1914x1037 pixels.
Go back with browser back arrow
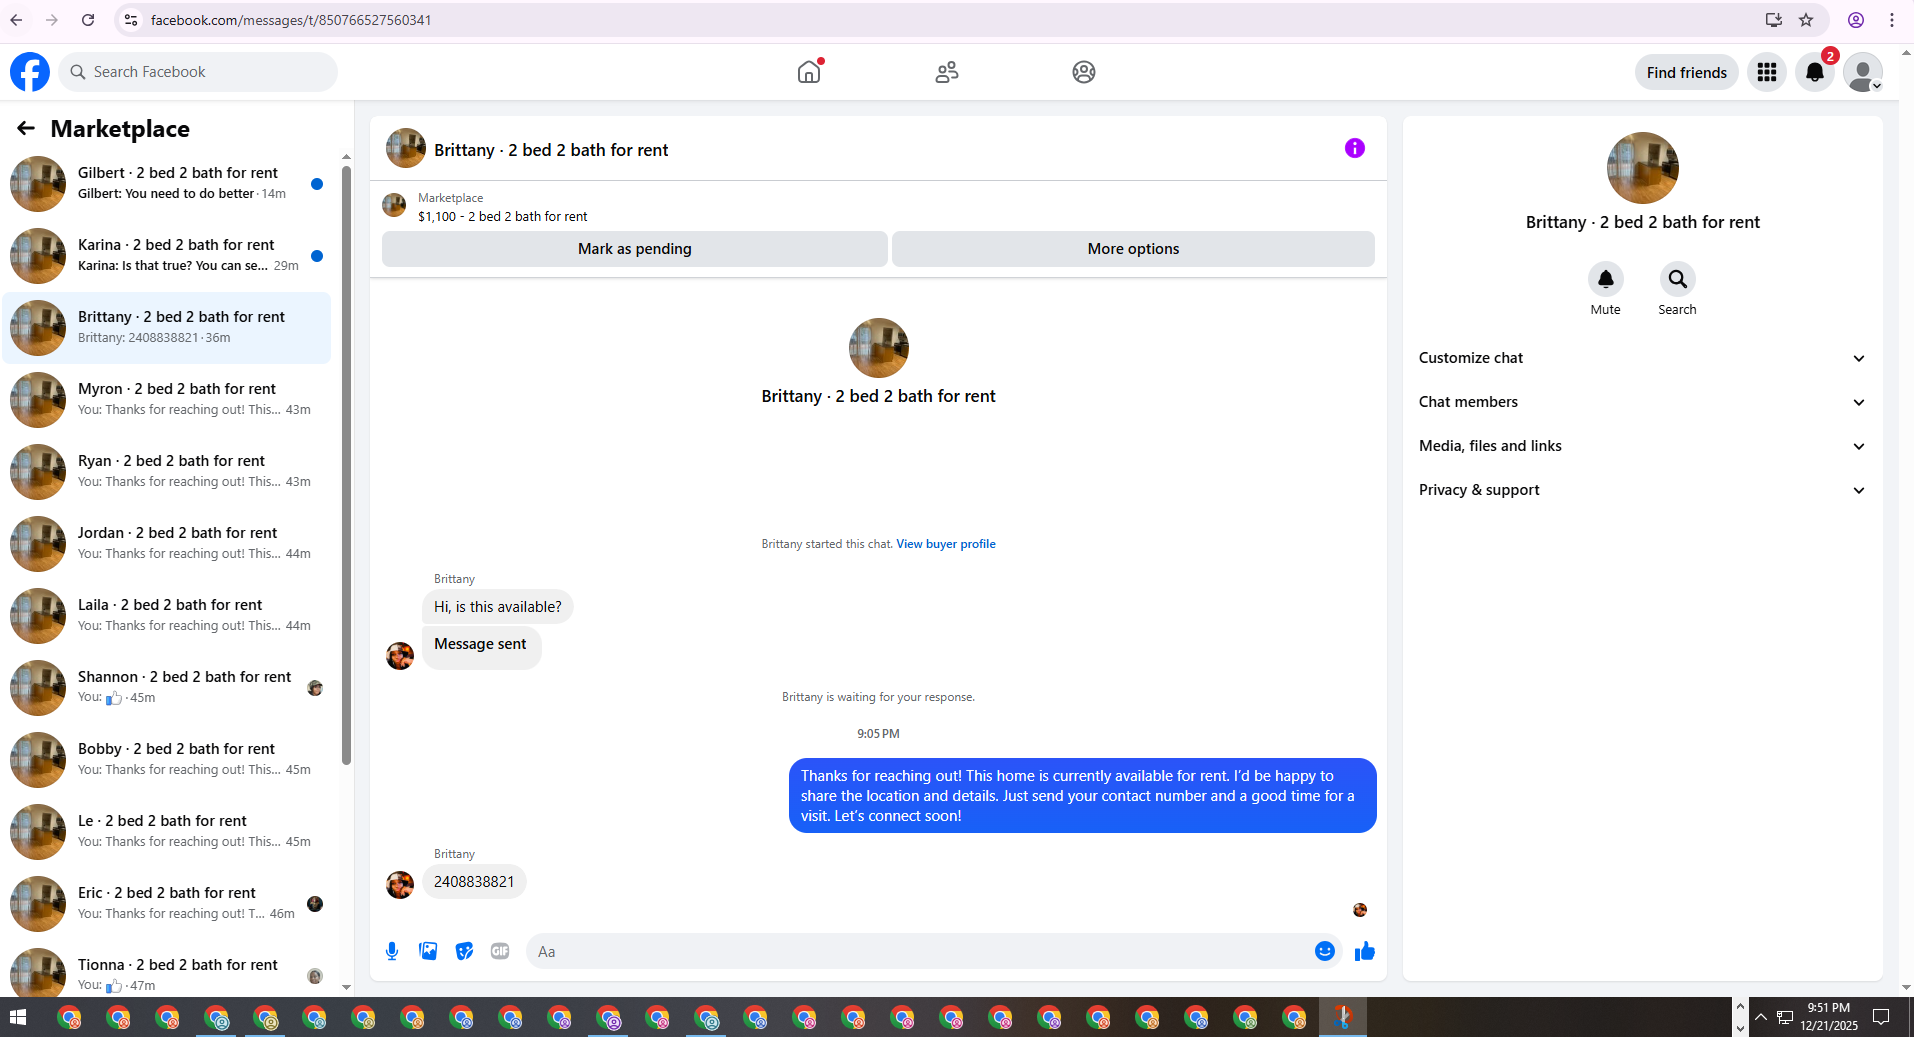[16, 20]
